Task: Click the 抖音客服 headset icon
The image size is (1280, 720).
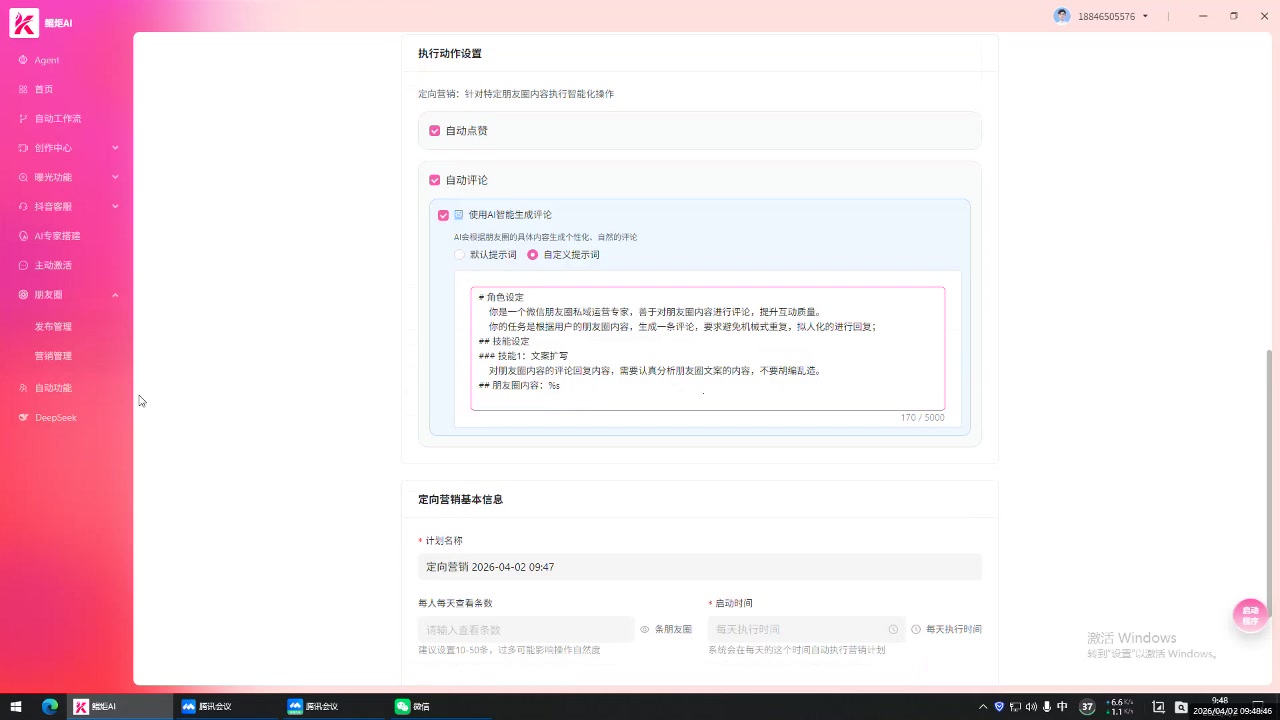Action: pos(23,206)
